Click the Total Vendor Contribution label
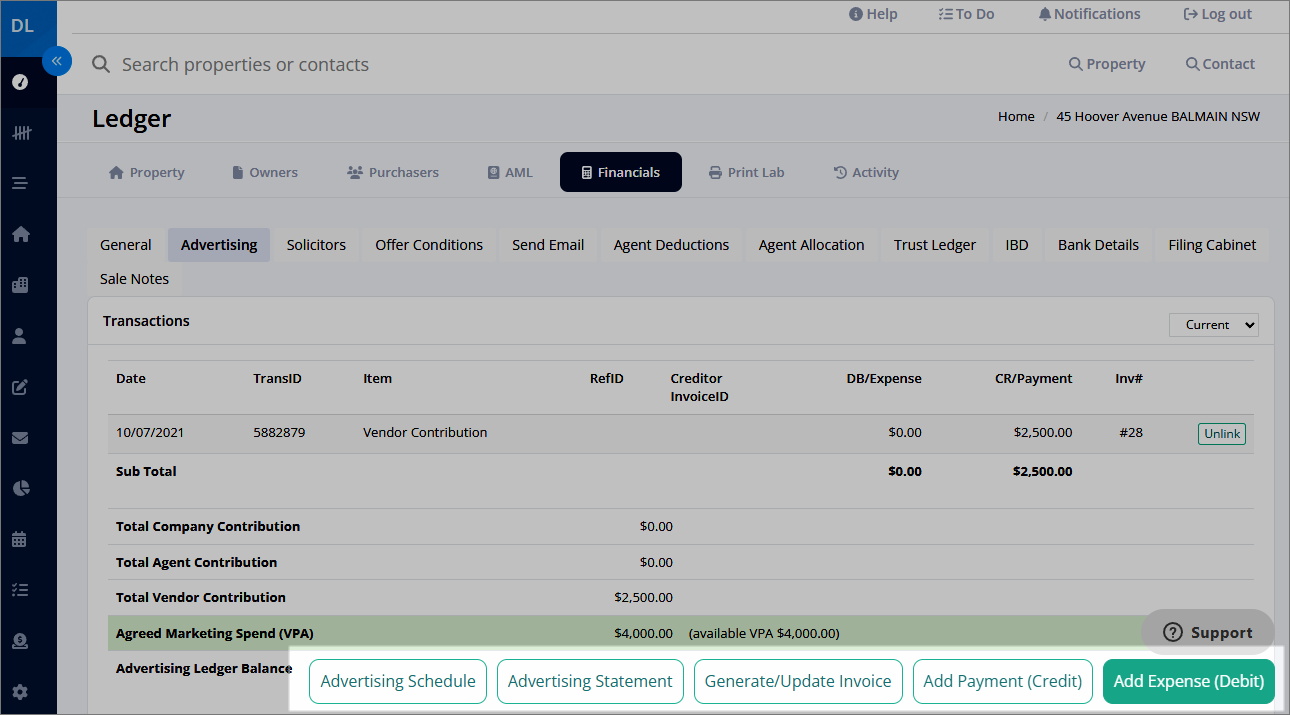The height and width of the screenshot is (715, 1290). (x=201, y=597)
